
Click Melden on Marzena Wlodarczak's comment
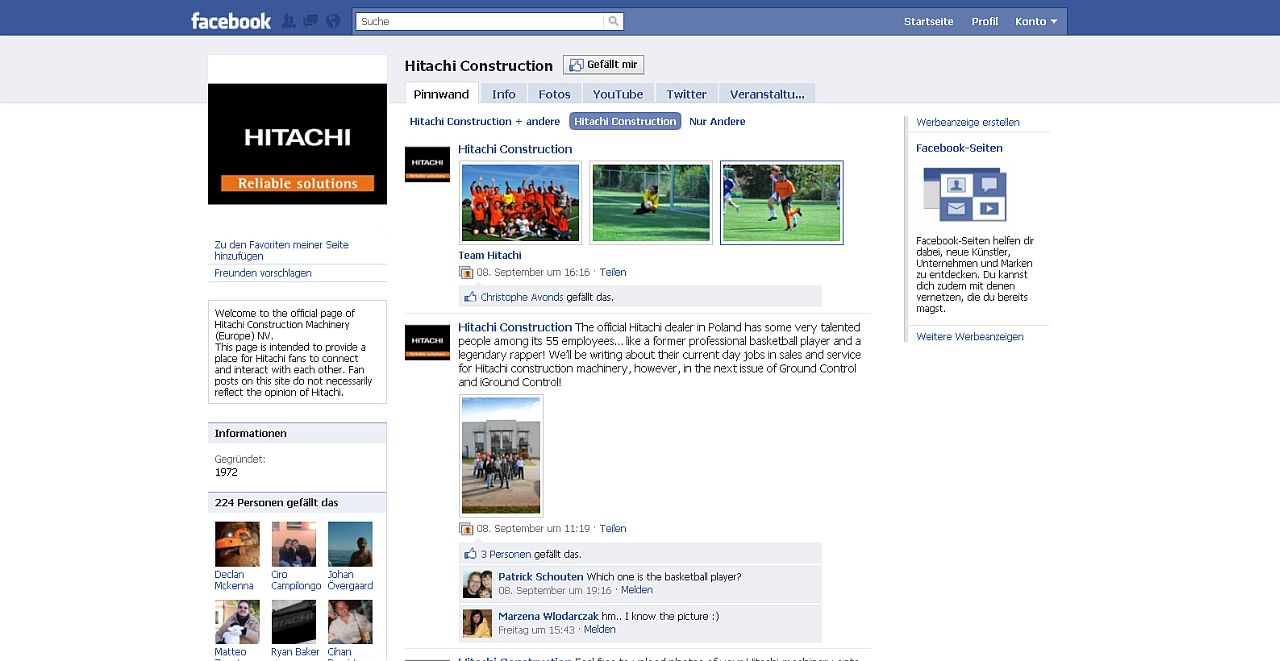tap(600, 629)
